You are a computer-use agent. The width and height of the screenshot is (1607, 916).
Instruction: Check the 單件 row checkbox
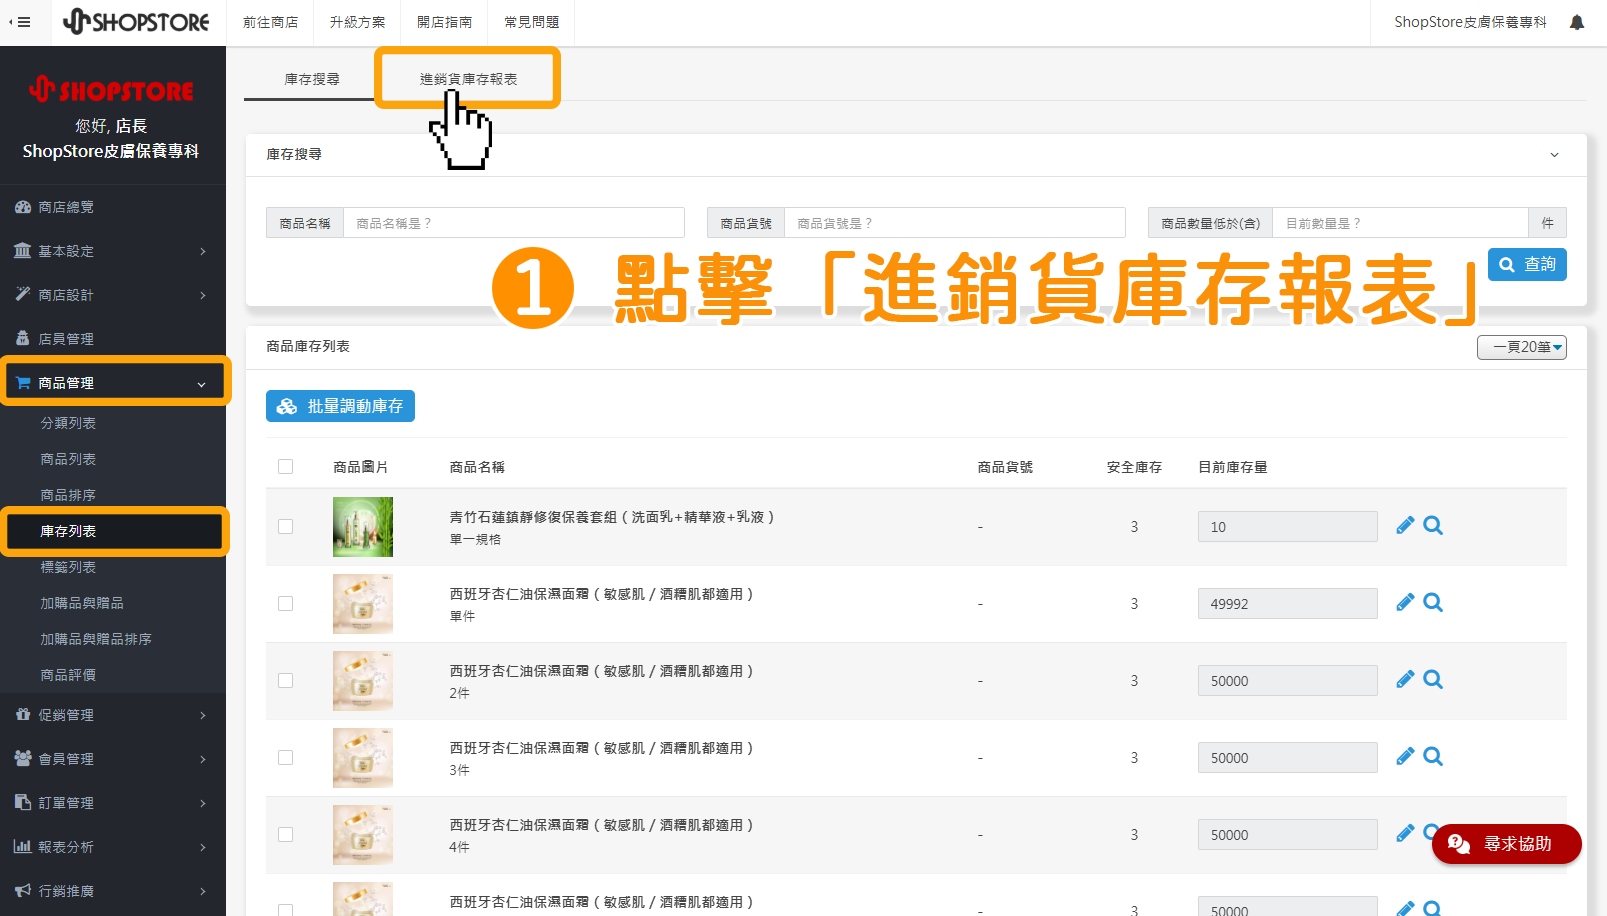(x=286, y=604)
